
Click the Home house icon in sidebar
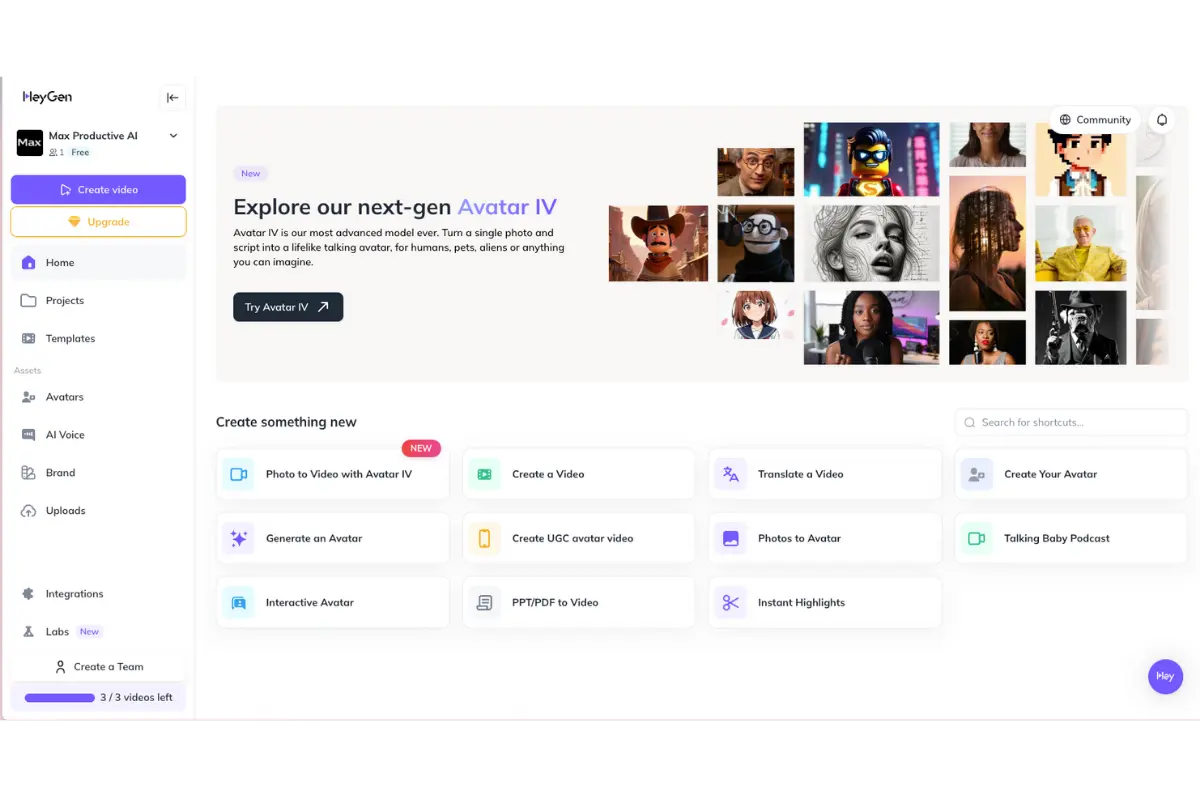point(28,262)
